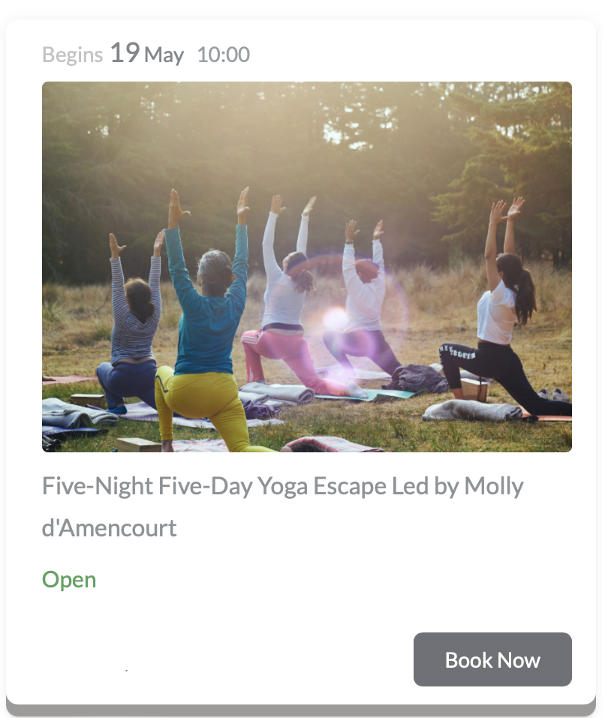Click the date number 19
The height and width of the screenshot is (718, 612).
125,53
